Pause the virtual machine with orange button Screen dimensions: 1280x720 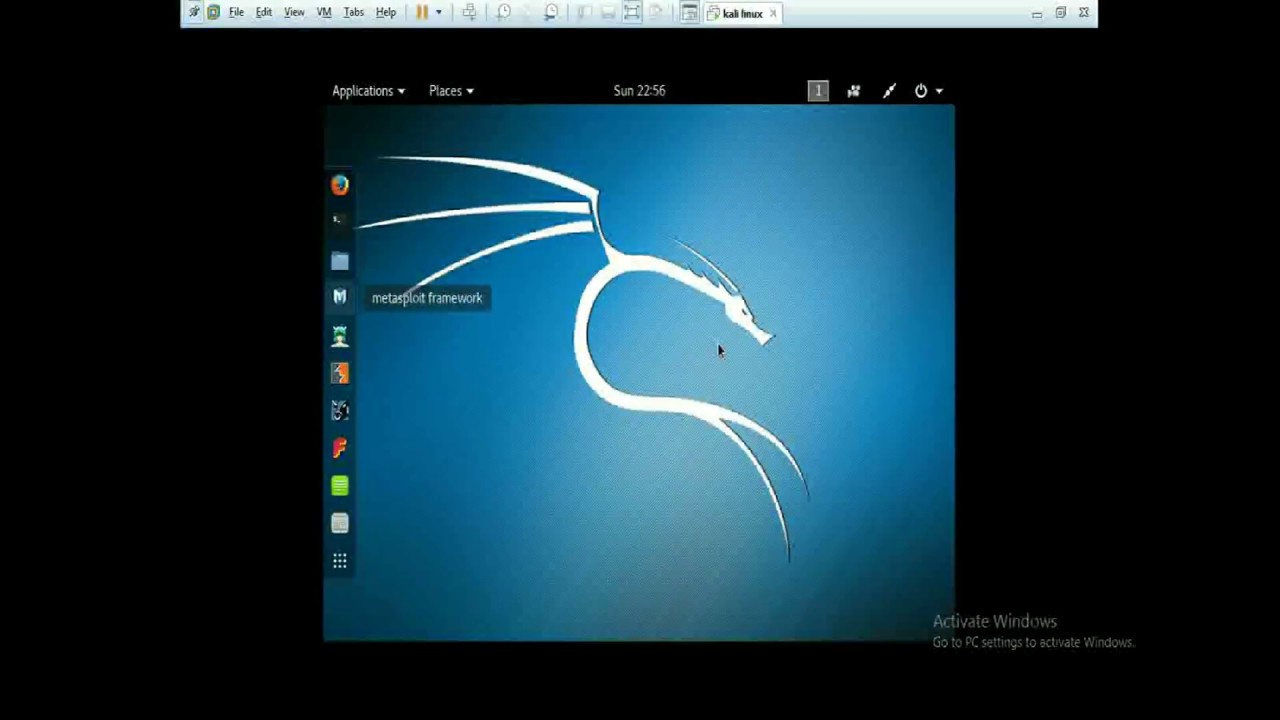(x=422, y=13)
